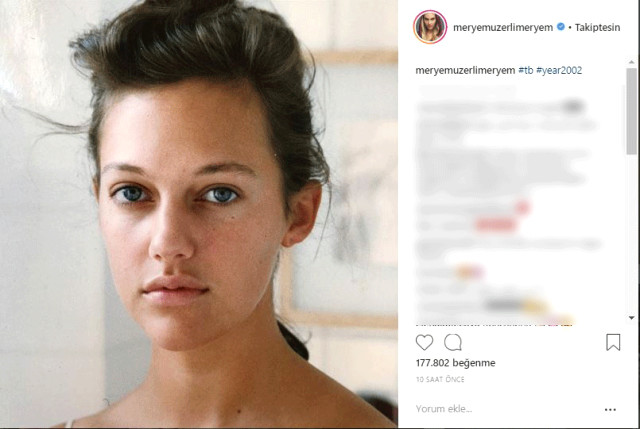The height and width of the screenshot is (429, 640).
Task: Toggle the Takiptesin following button
Action: 597,27
